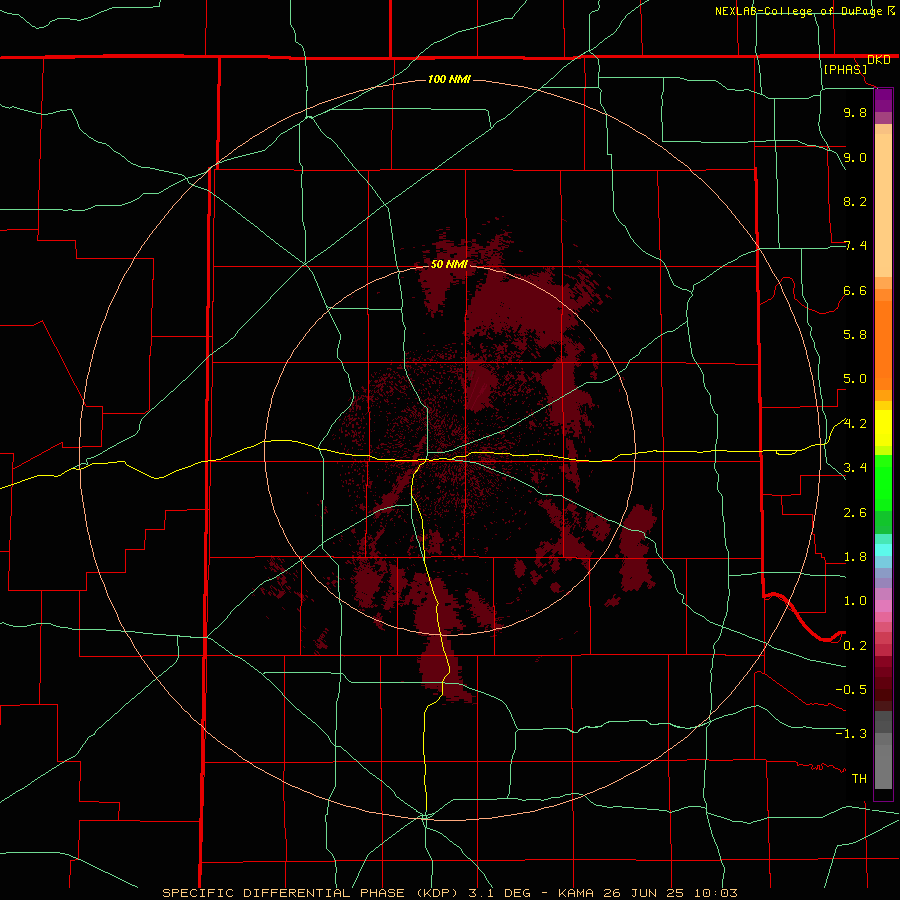
Task: Click the -1.3 scale label
Action: pos(851,734)
